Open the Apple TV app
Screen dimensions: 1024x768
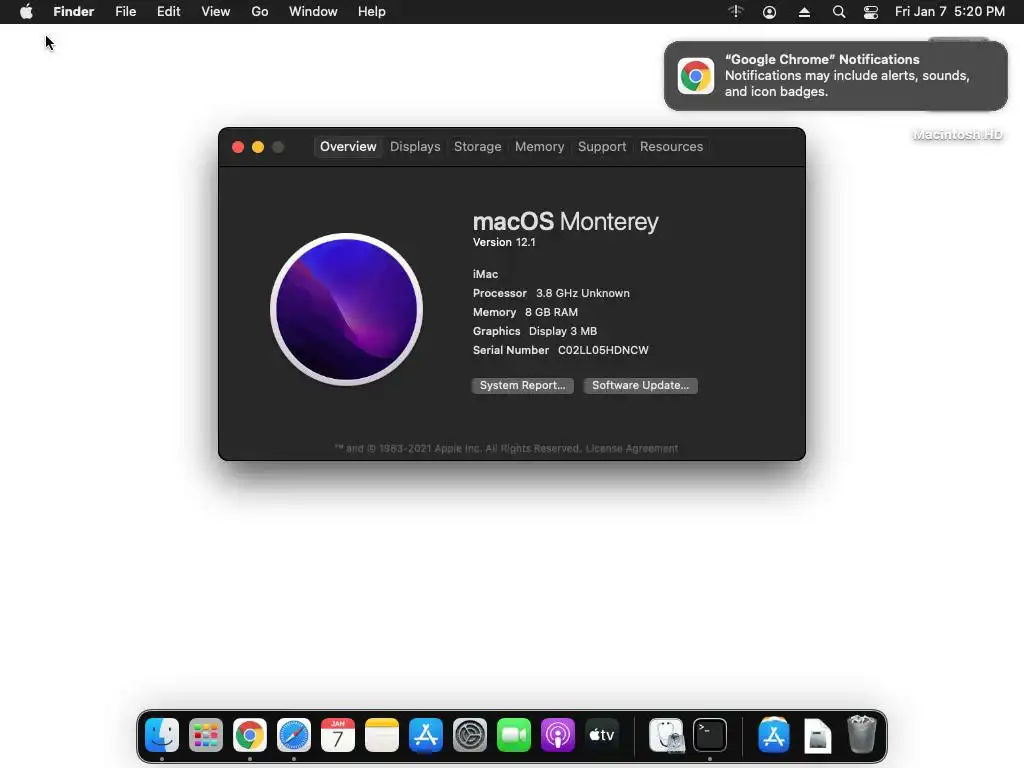[x=601, y=735]
